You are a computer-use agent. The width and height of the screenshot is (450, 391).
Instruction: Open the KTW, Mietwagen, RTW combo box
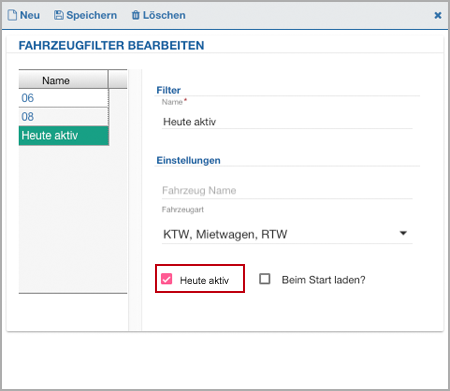pyautogui.click(x=287, y=234)
